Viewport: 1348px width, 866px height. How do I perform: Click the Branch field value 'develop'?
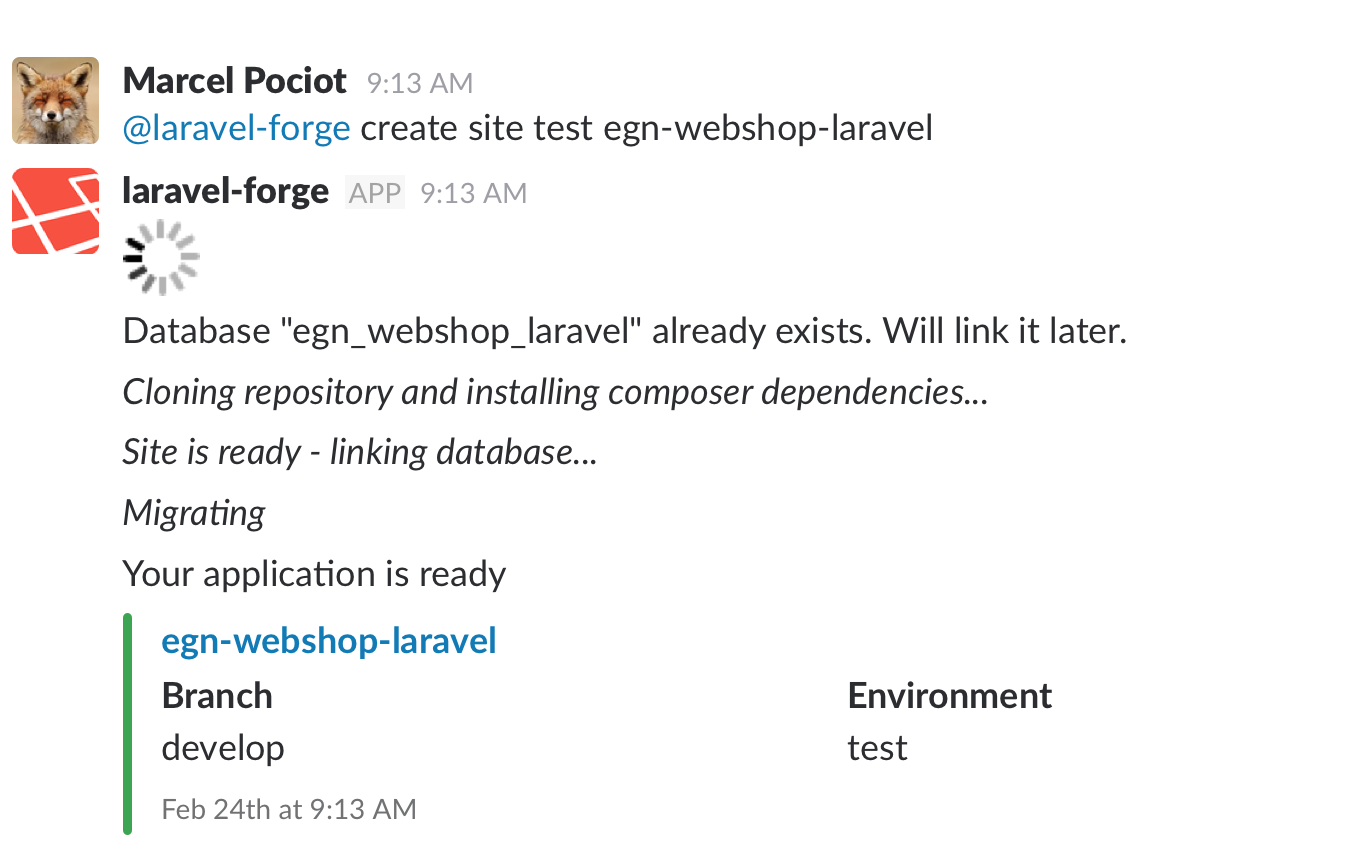click(x=223, y=748)
